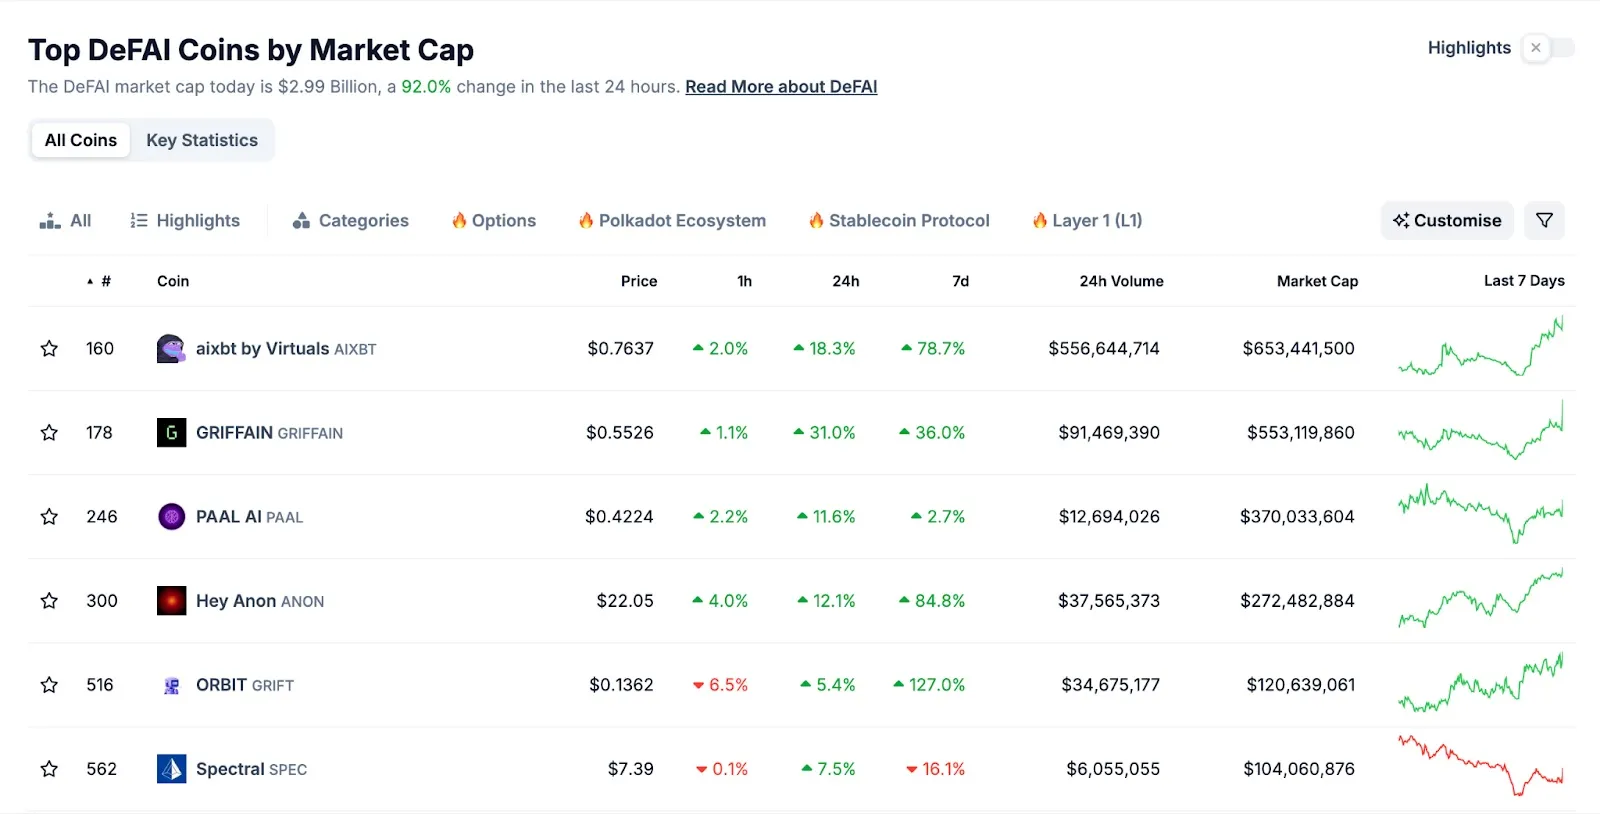Click the PAAL AI purple coin icon
Image resolution: width=1600 pixels, height=814 pixels.
click(x=171, y=517)
